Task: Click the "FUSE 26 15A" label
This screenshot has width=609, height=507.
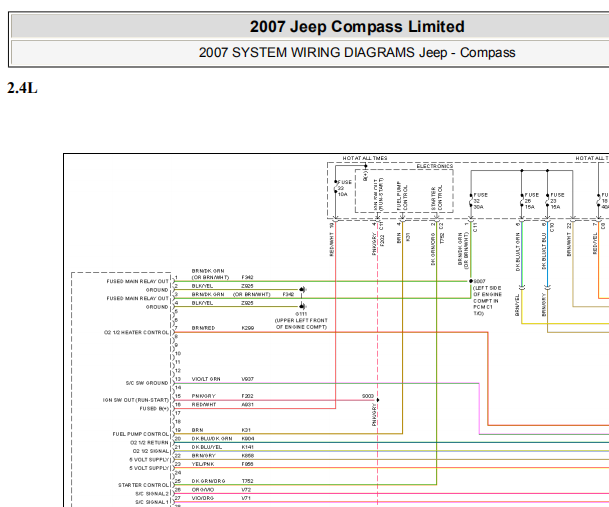Action: point(531,201)
